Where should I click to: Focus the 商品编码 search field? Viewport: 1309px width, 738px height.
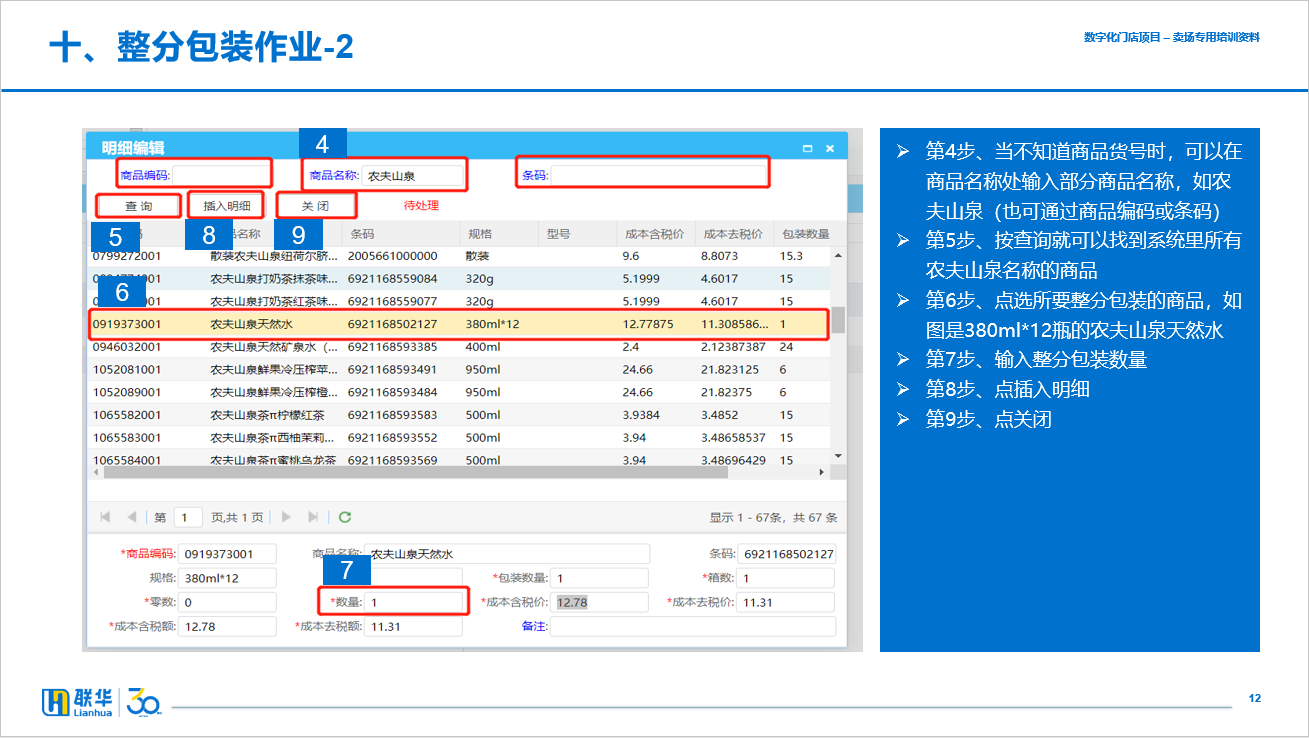tap(221, 175)
